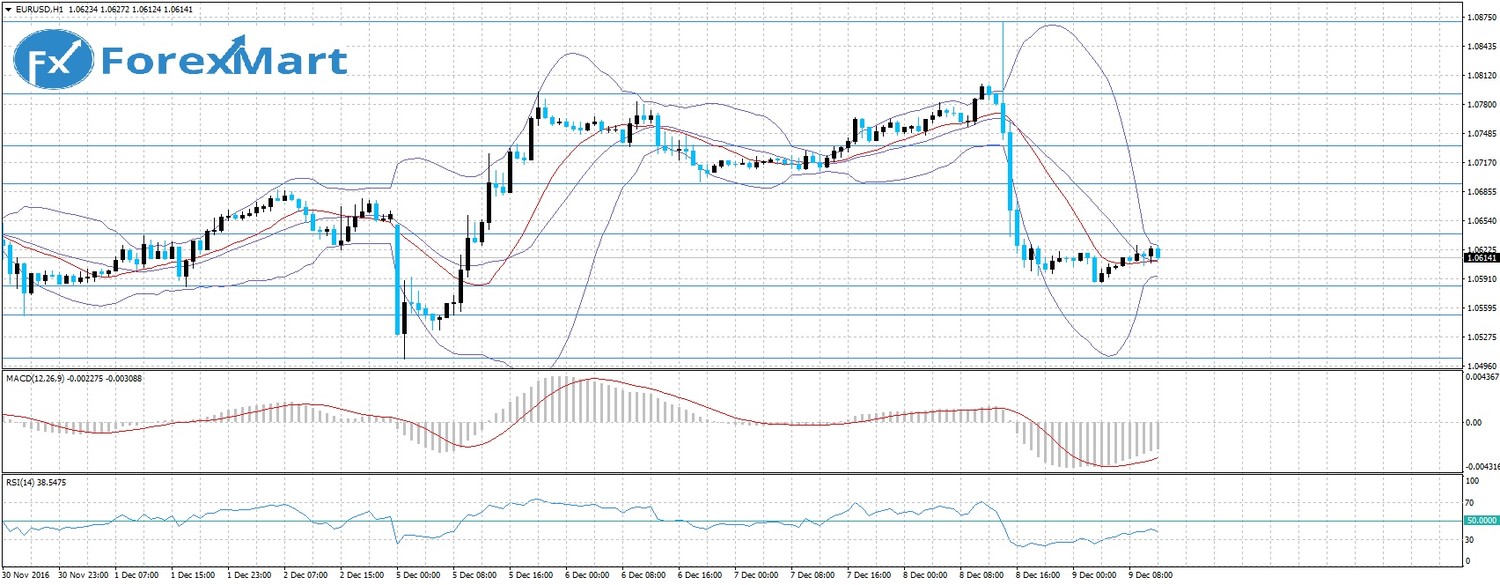Screen dimensions: 1500x585
Task: Click the 1.07800 price axis label
Action: click(x=1482, y=104)
